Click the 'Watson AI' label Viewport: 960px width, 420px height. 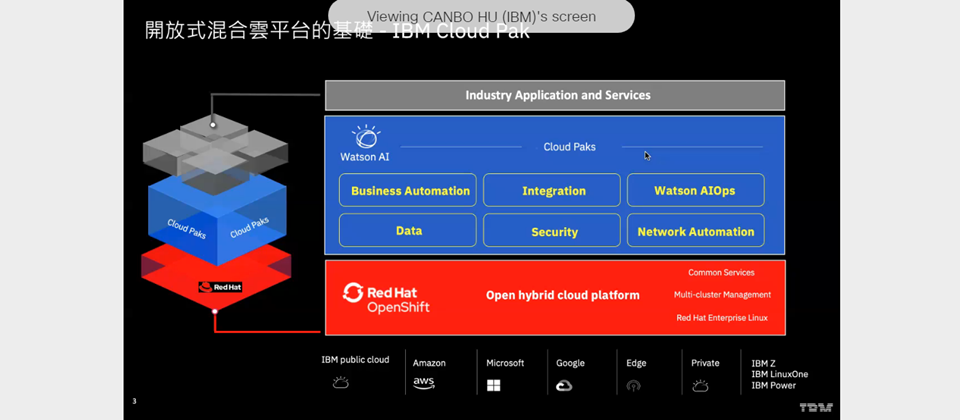[x=365, y=157]
